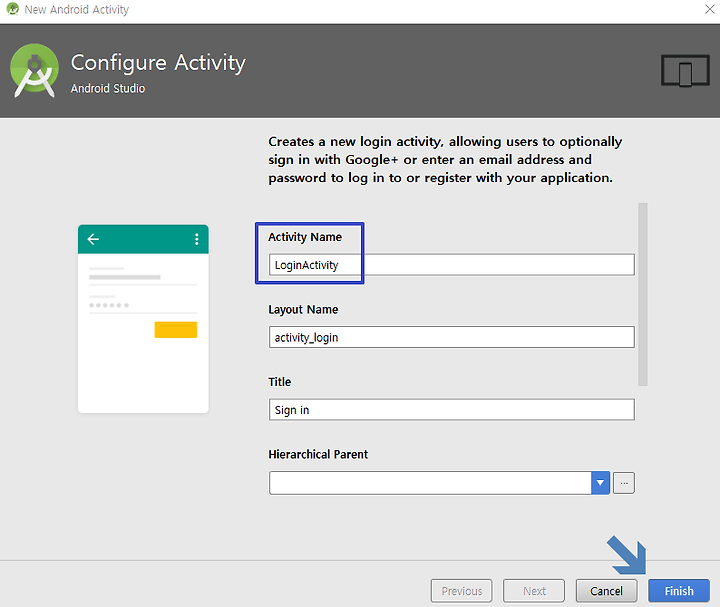
Task: Click the login activity description paragraph
Action: pyautogui.click(x=445, y=159)
